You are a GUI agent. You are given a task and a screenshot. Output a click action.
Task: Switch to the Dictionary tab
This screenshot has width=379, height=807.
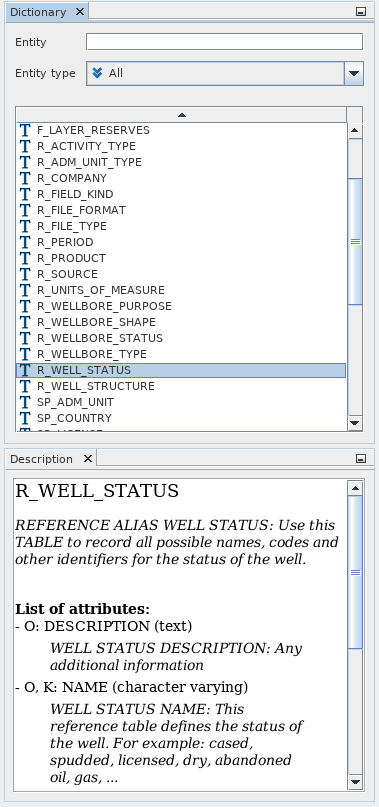(38, 12)
